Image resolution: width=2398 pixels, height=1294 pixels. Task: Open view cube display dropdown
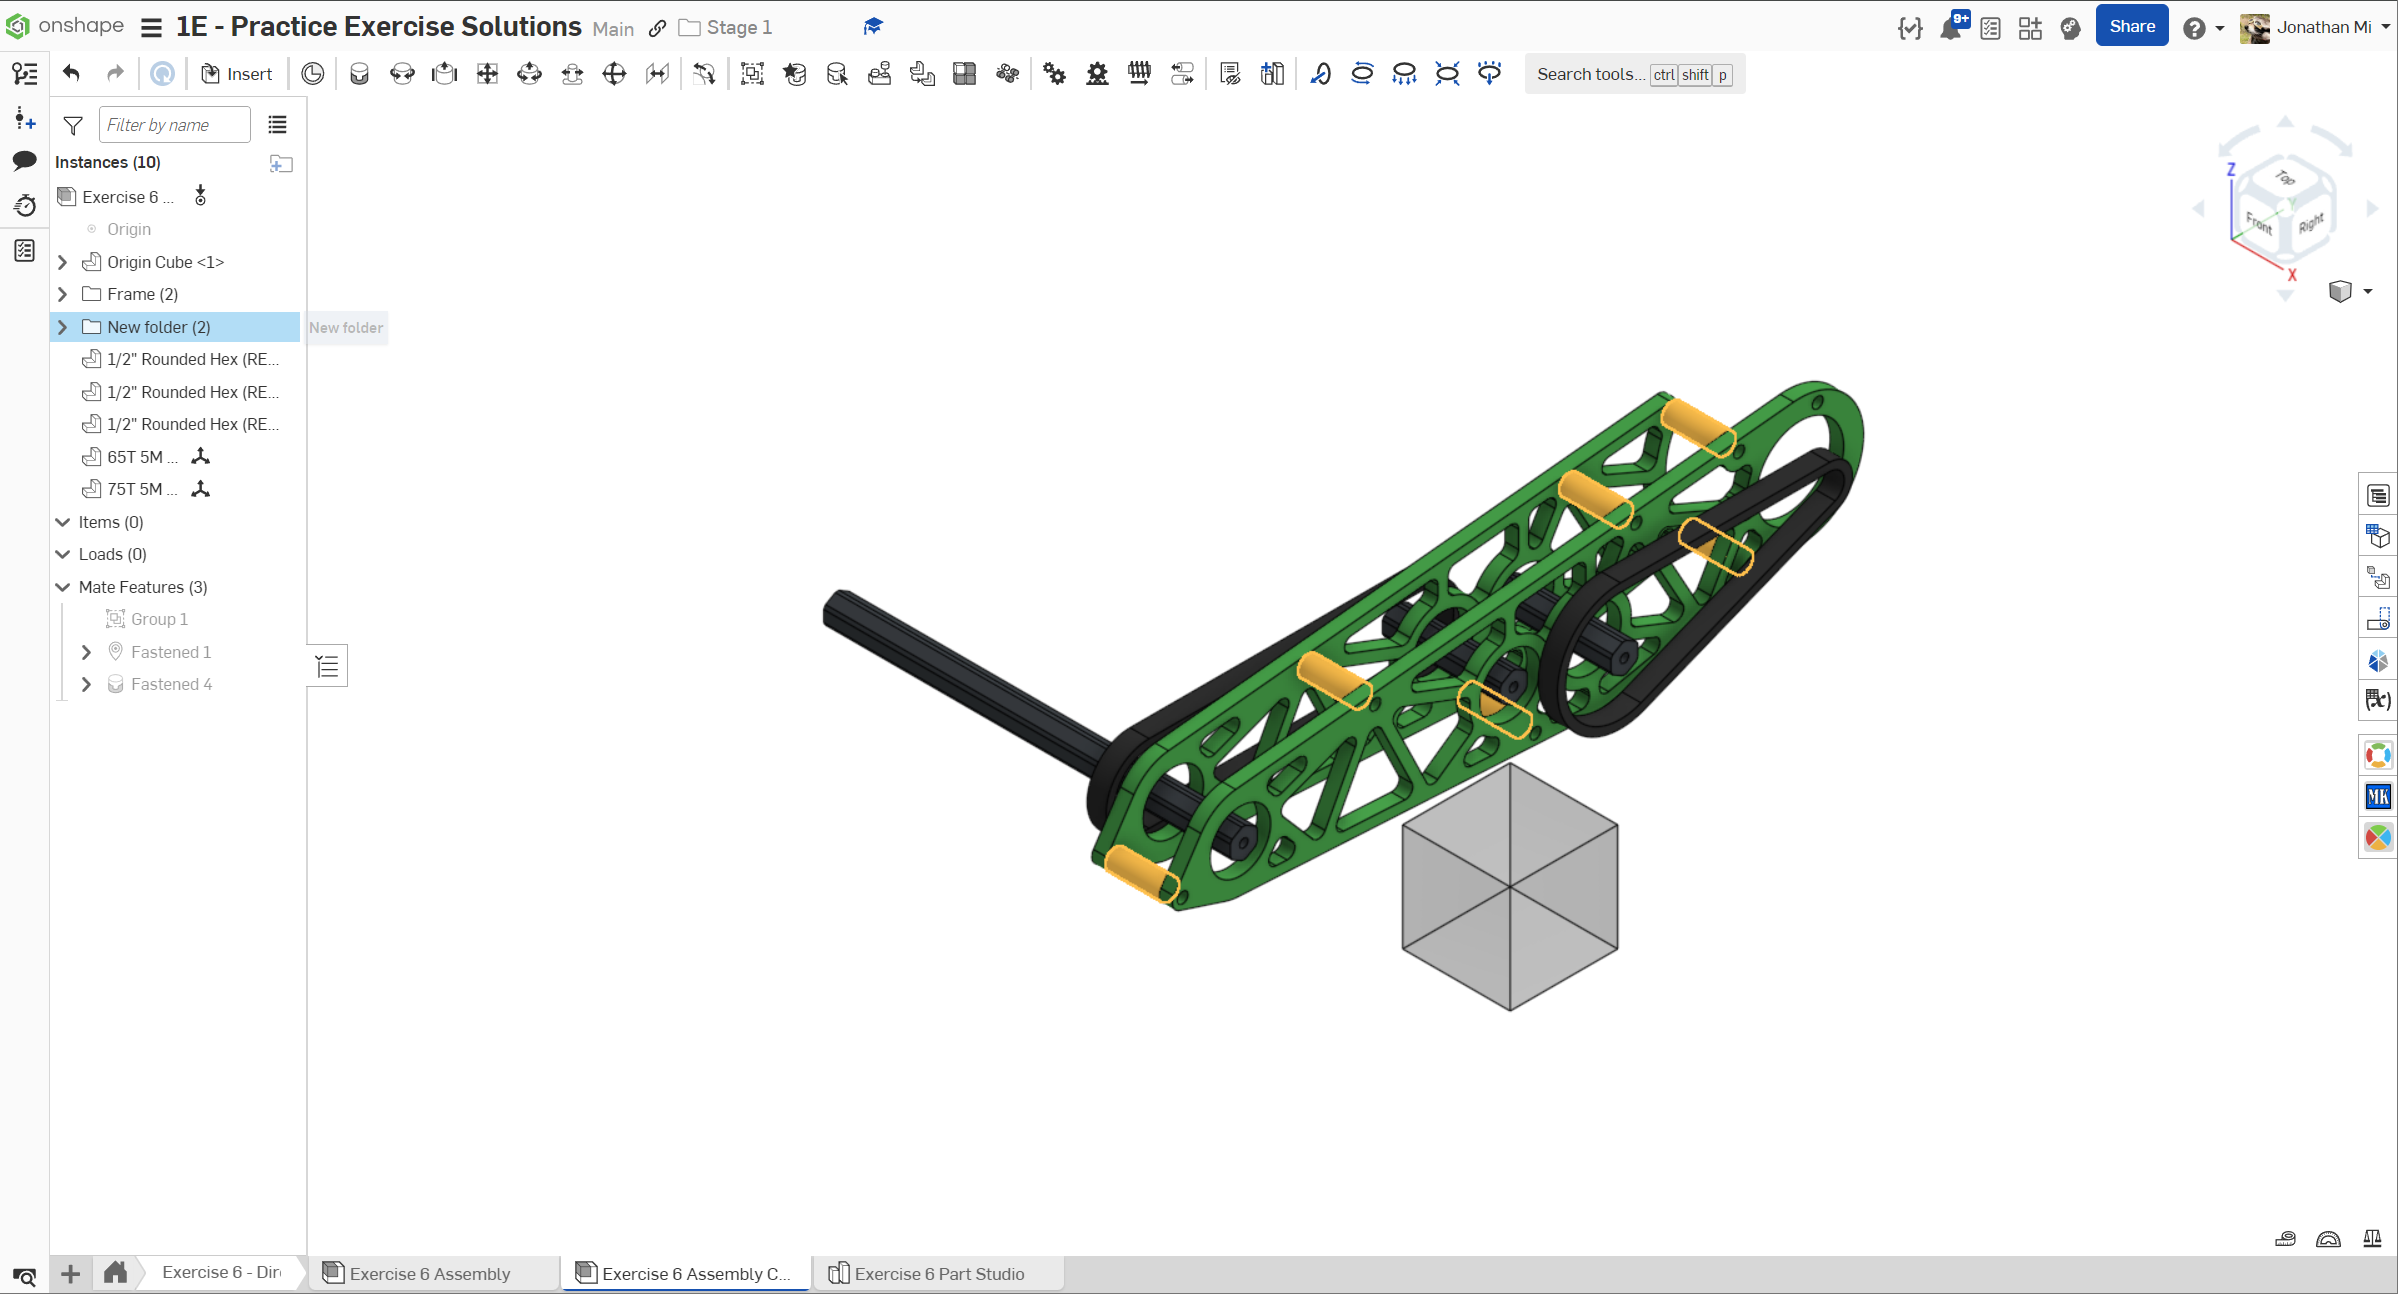(2368, 292)
